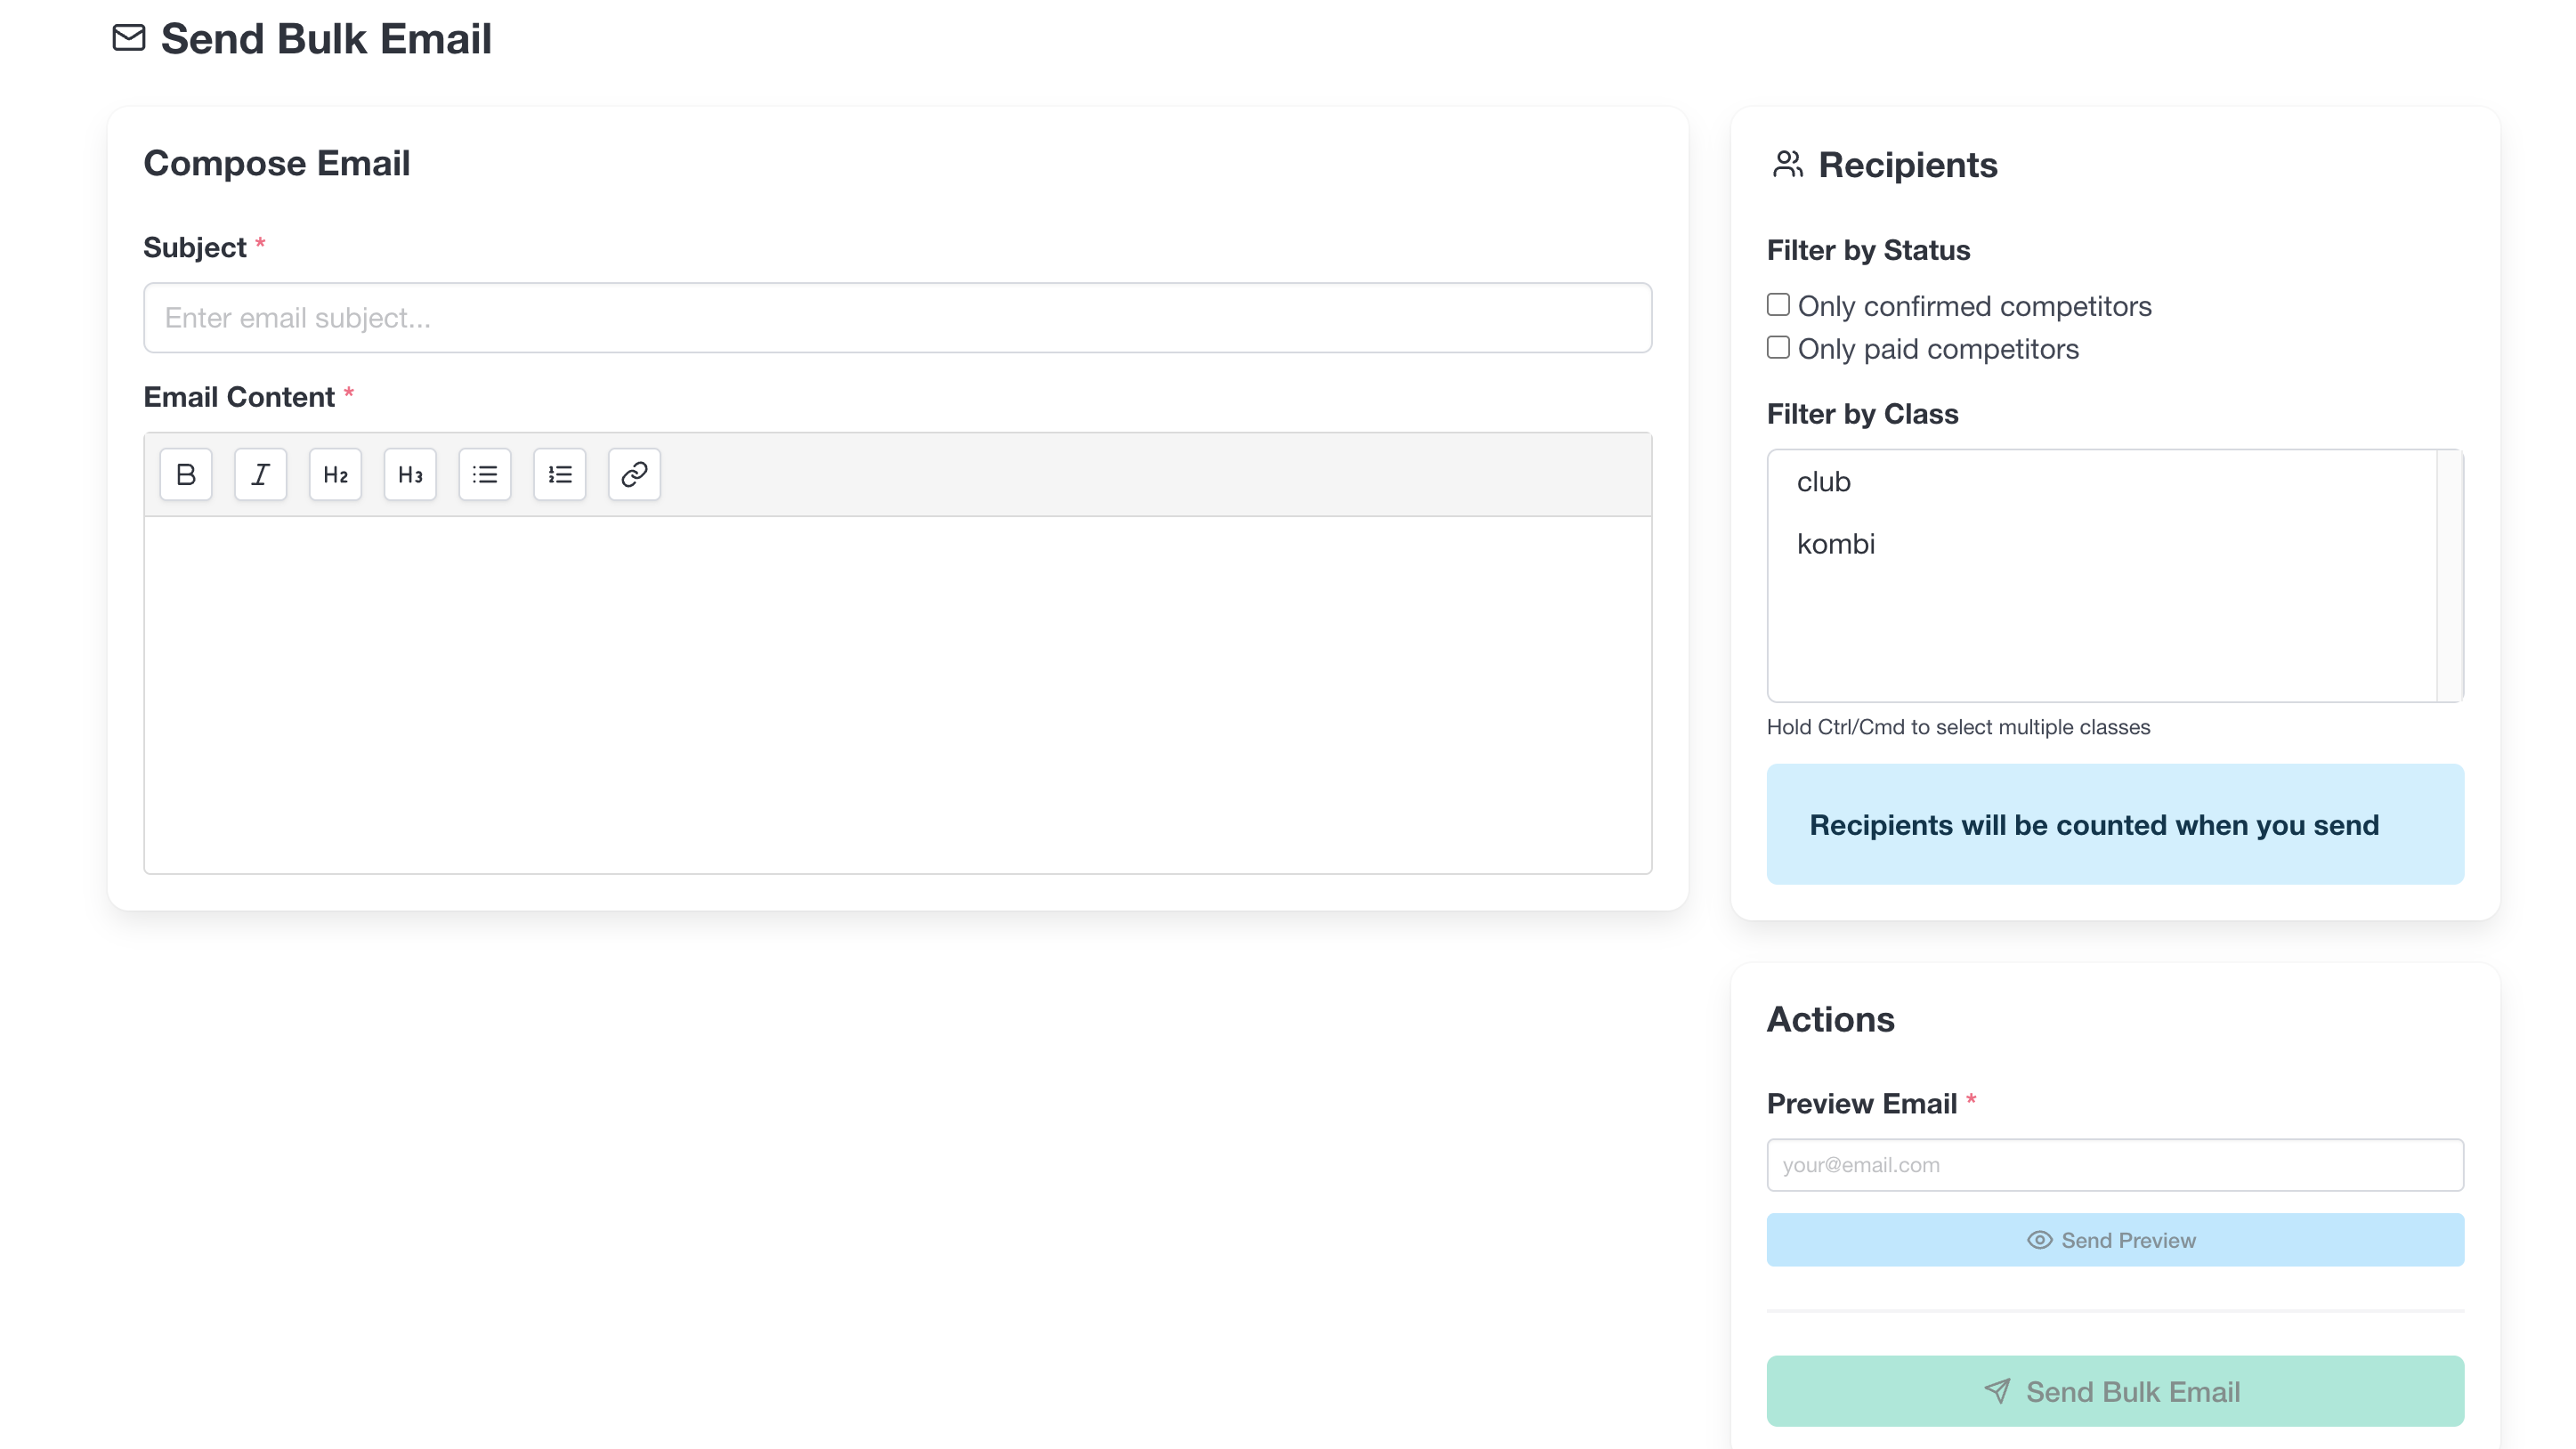The image size is (2576, 1449).
Task: Enable Only confirmed competitors filter
Action: click(x=1778, y=304)
